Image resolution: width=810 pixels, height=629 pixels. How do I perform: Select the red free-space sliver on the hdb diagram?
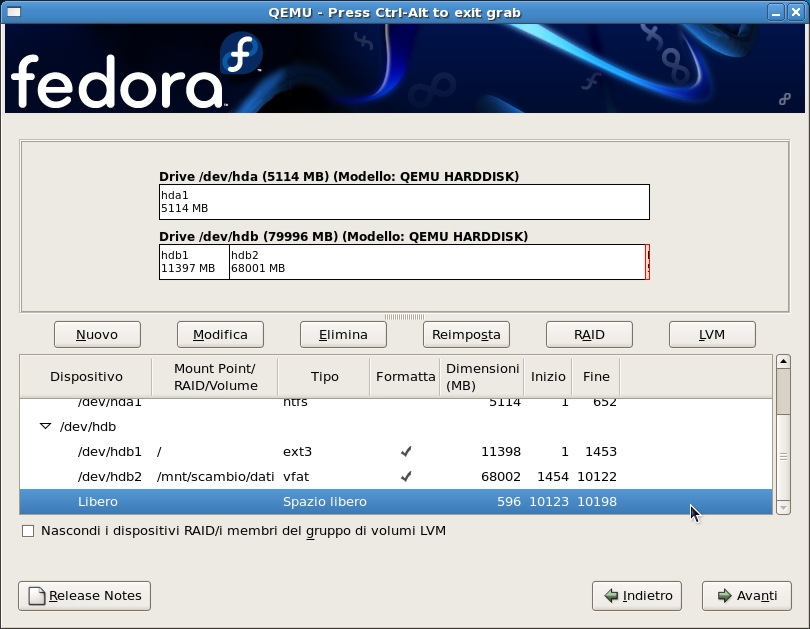pyautogui.click(x=648, y=262)
